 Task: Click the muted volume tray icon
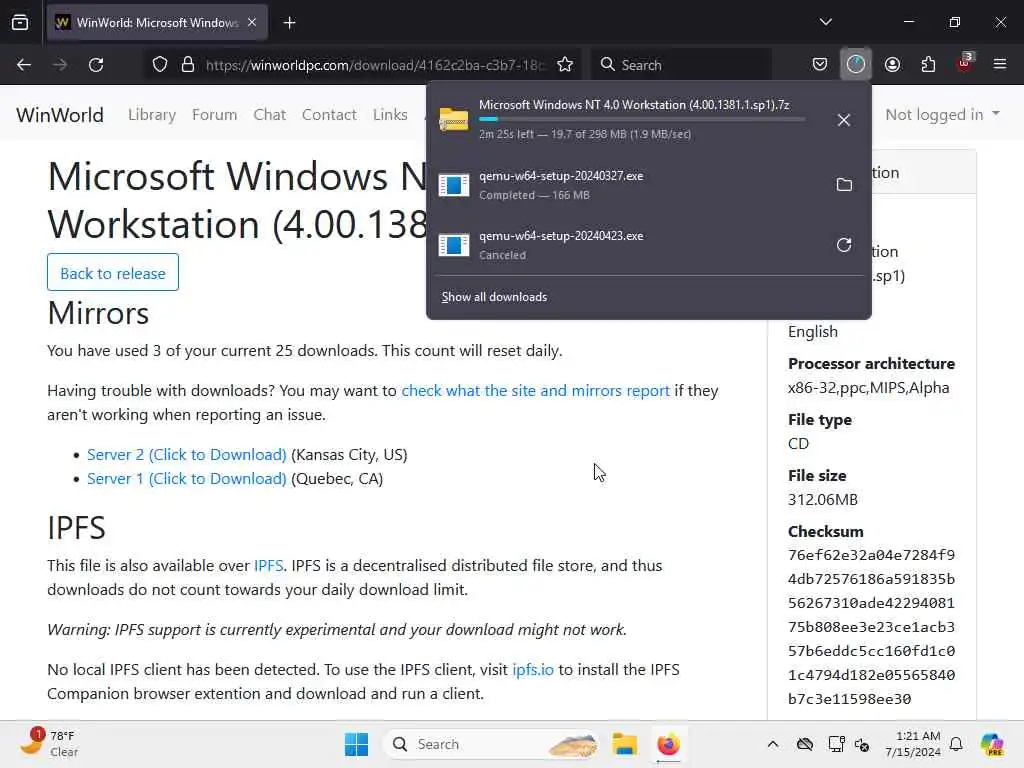[862, 744]
